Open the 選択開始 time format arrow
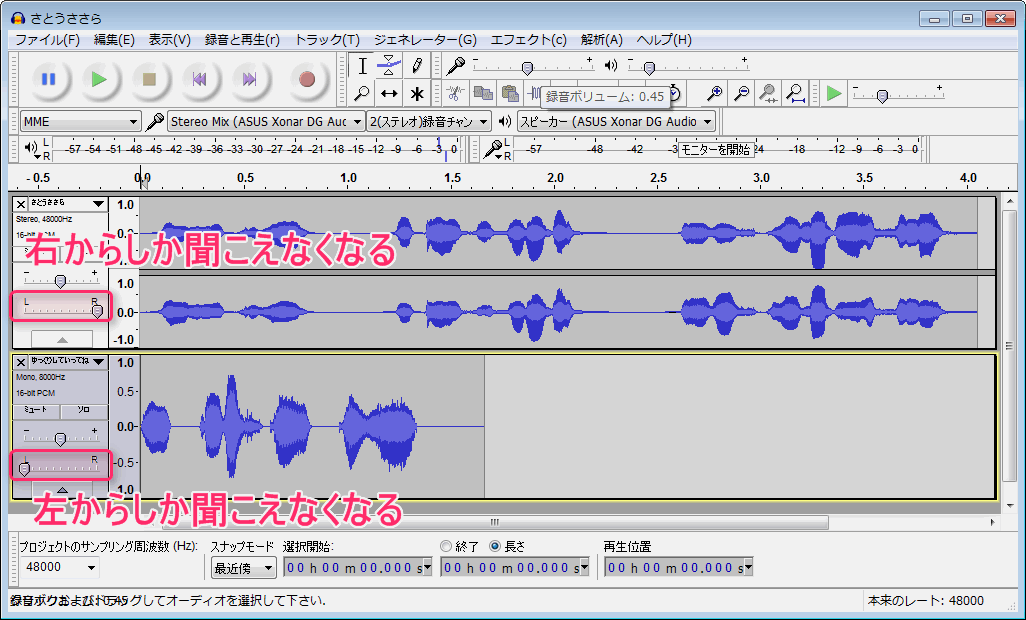Image resolution: width=1026 pixels, height=620 pixels. [428, 568]
